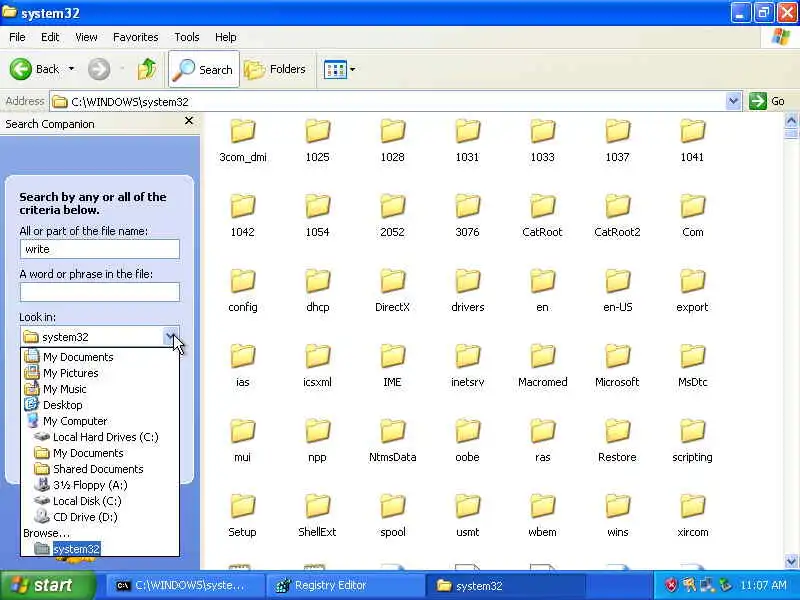
Task: Collapse the Look in dropdown arrow
Action: [171, 337]
